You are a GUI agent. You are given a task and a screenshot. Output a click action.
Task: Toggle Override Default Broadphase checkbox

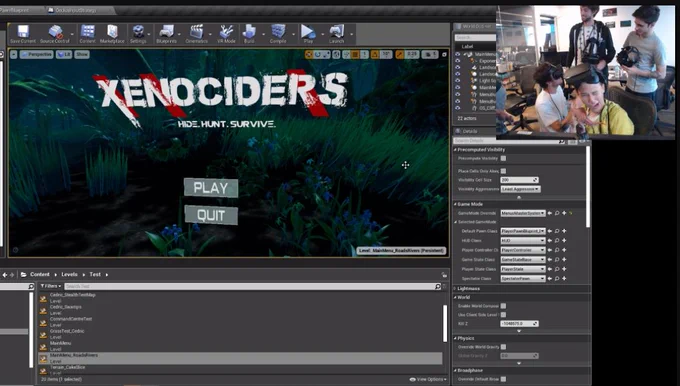(503, 379)
